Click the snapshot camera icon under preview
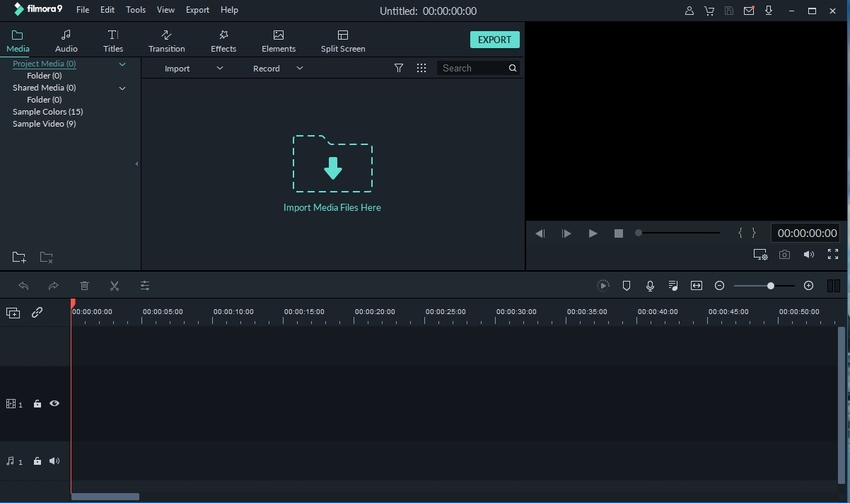Viewport: 850px width, 503px height. point(784,255)
